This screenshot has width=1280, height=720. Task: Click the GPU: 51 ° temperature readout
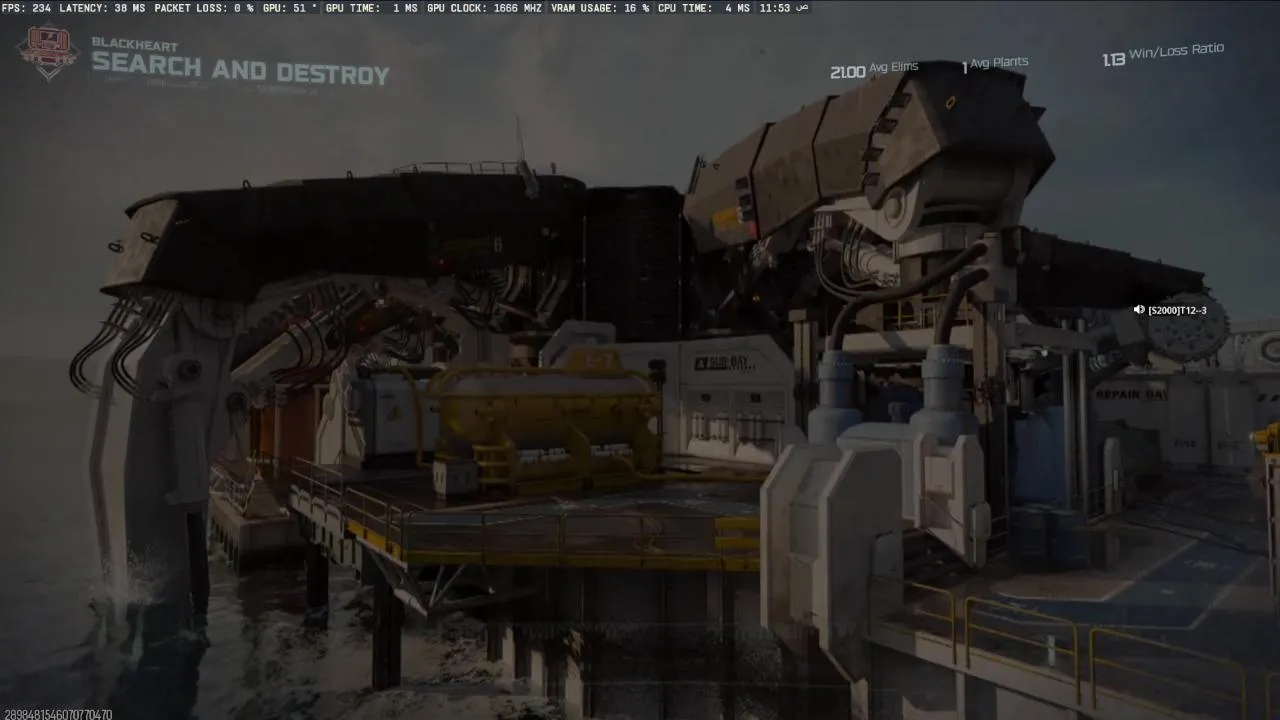tap(290, 8)
